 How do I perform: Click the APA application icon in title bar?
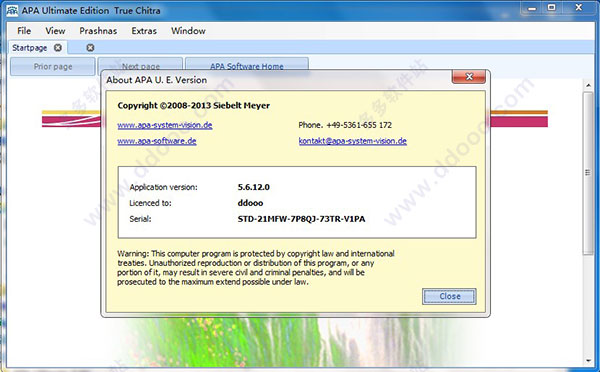12,10
